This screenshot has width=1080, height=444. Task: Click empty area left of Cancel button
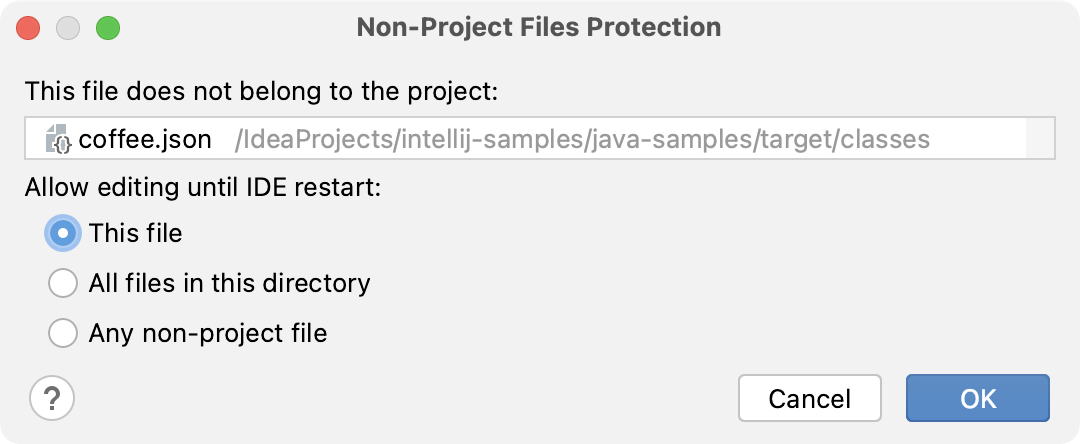point(400,398)
